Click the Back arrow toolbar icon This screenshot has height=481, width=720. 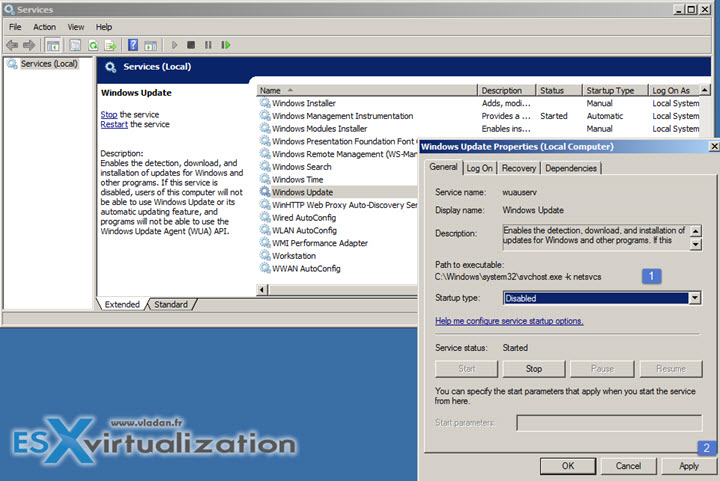tap(11, 45)
